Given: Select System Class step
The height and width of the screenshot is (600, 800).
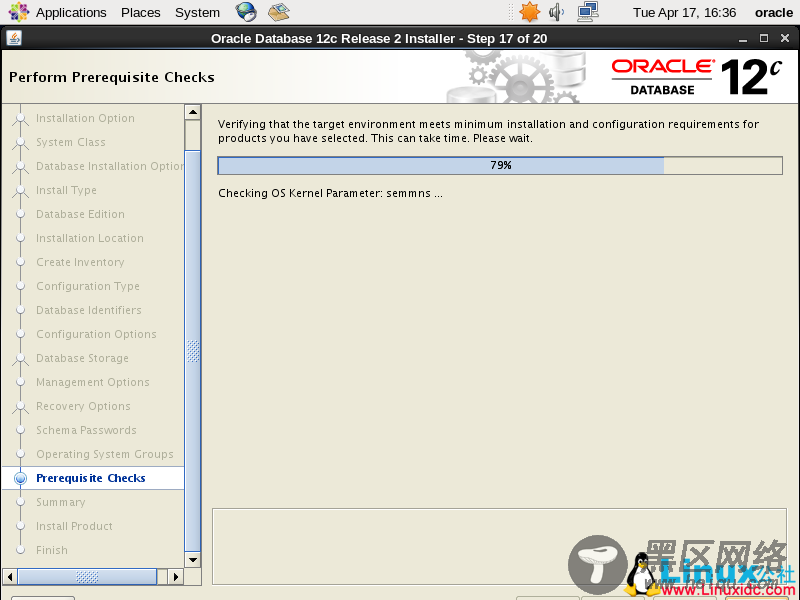Looking at the screenshot, I should click(x=70, y=142).
